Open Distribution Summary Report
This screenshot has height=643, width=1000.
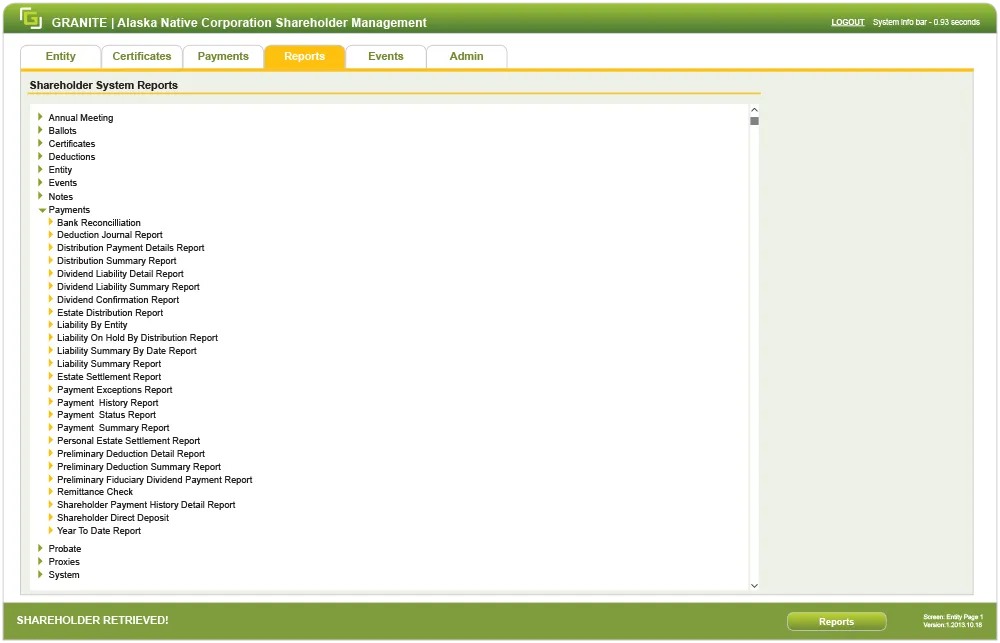[x=116, y=261]
